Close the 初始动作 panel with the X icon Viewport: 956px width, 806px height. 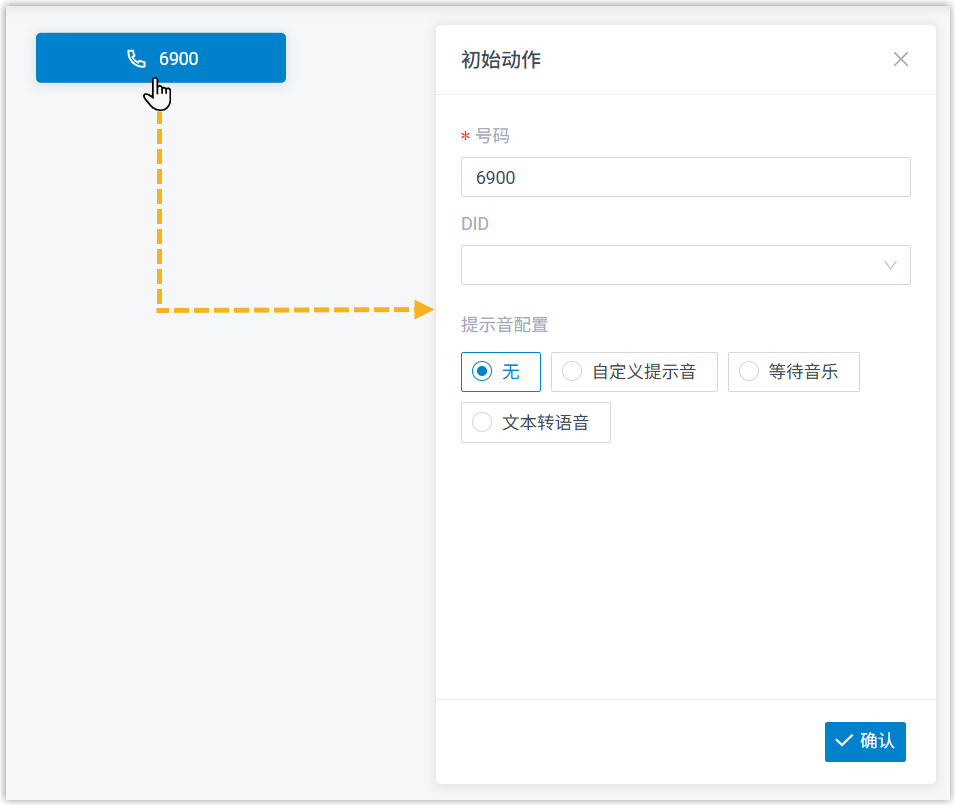tap(900, 59)
